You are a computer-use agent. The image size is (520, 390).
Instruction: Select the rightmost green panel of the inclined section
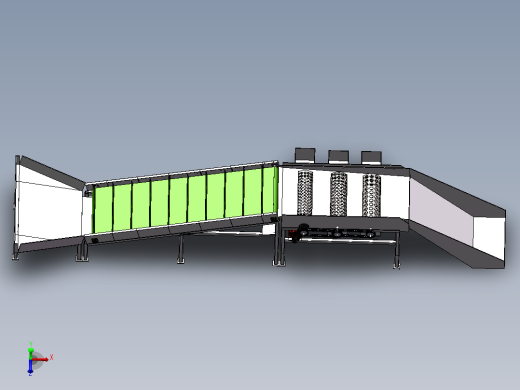(270, 190)
